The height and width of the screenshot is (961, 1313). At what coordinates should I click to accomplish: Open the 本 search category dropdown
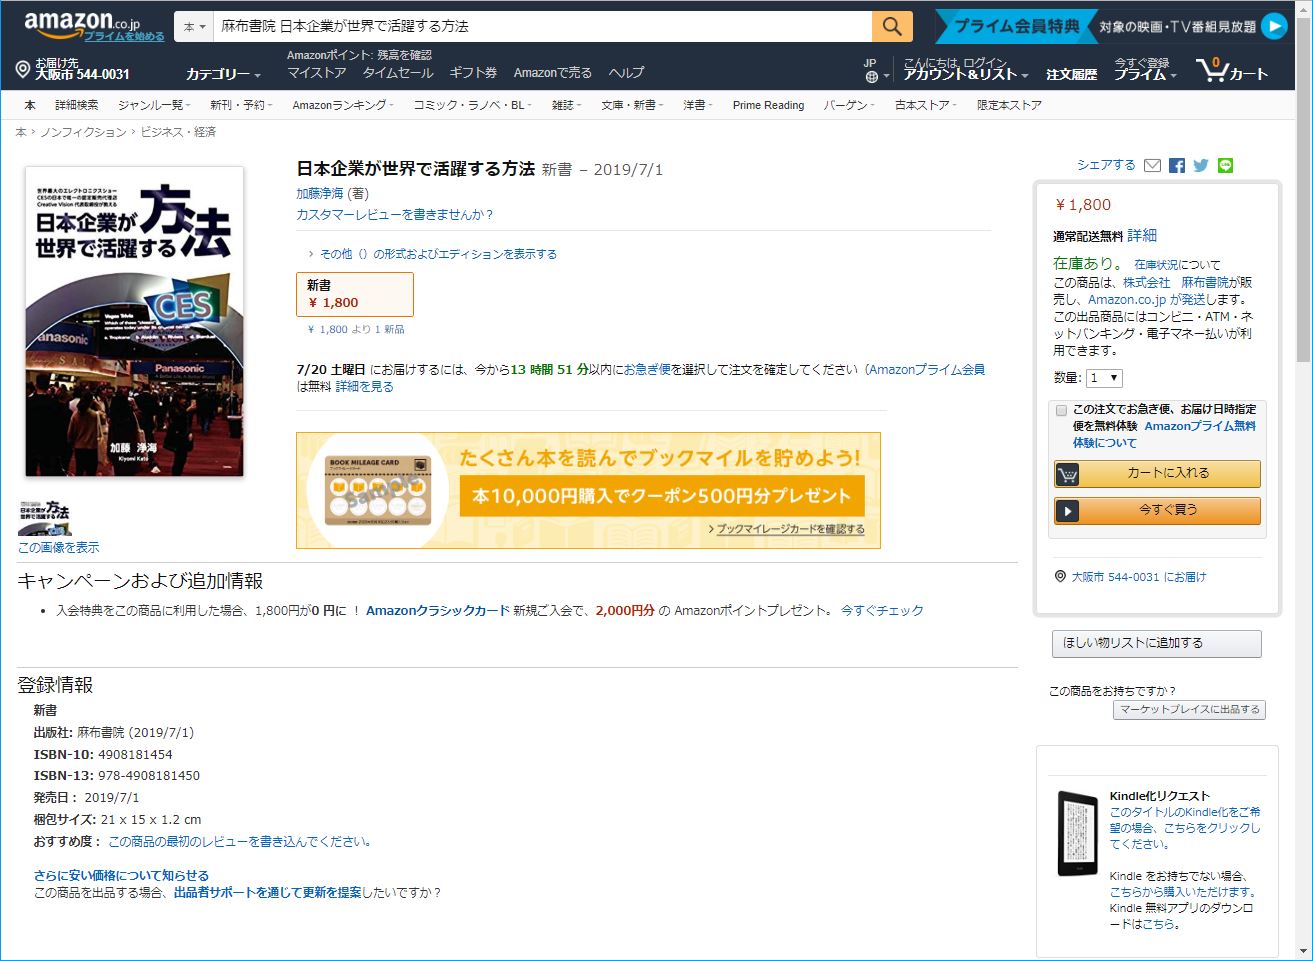(x=195, y=27)
